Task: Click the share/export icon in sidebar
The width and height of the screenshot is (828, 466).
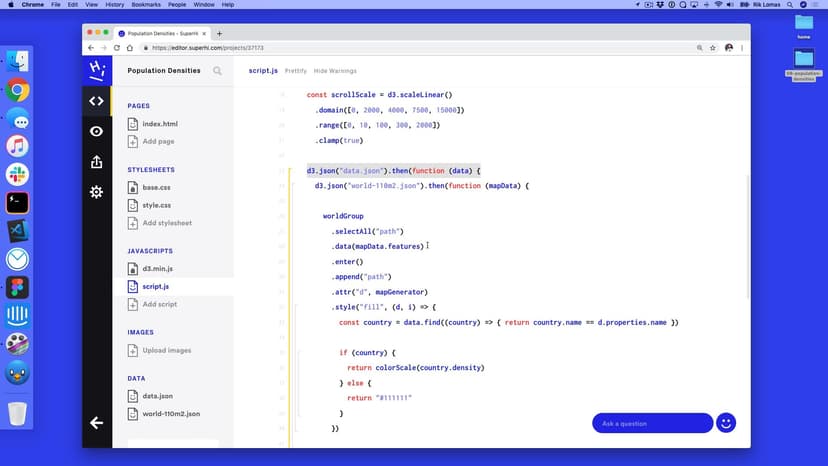Action: [x=96, y=161]
